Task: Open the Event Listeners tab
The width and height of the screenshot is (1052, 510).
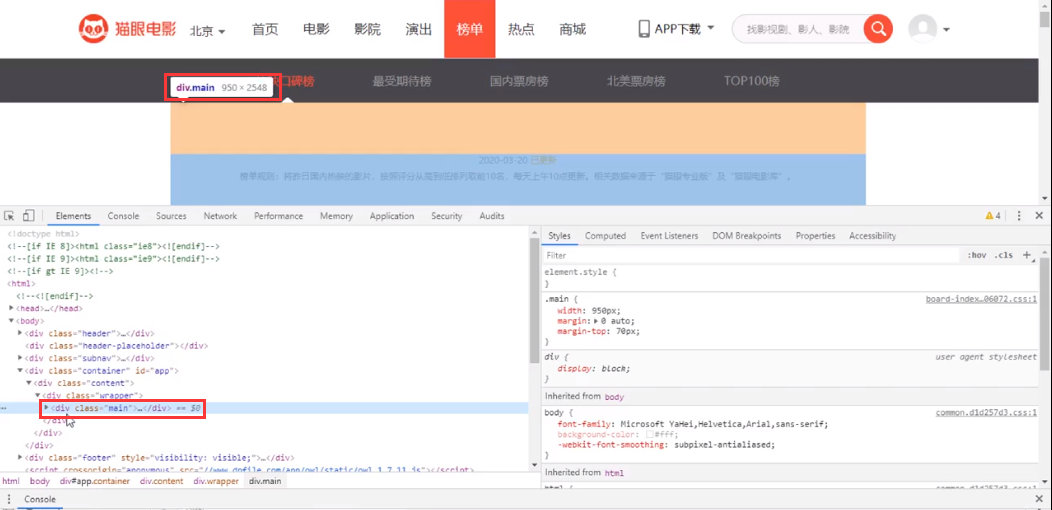Action: [669, 236]
